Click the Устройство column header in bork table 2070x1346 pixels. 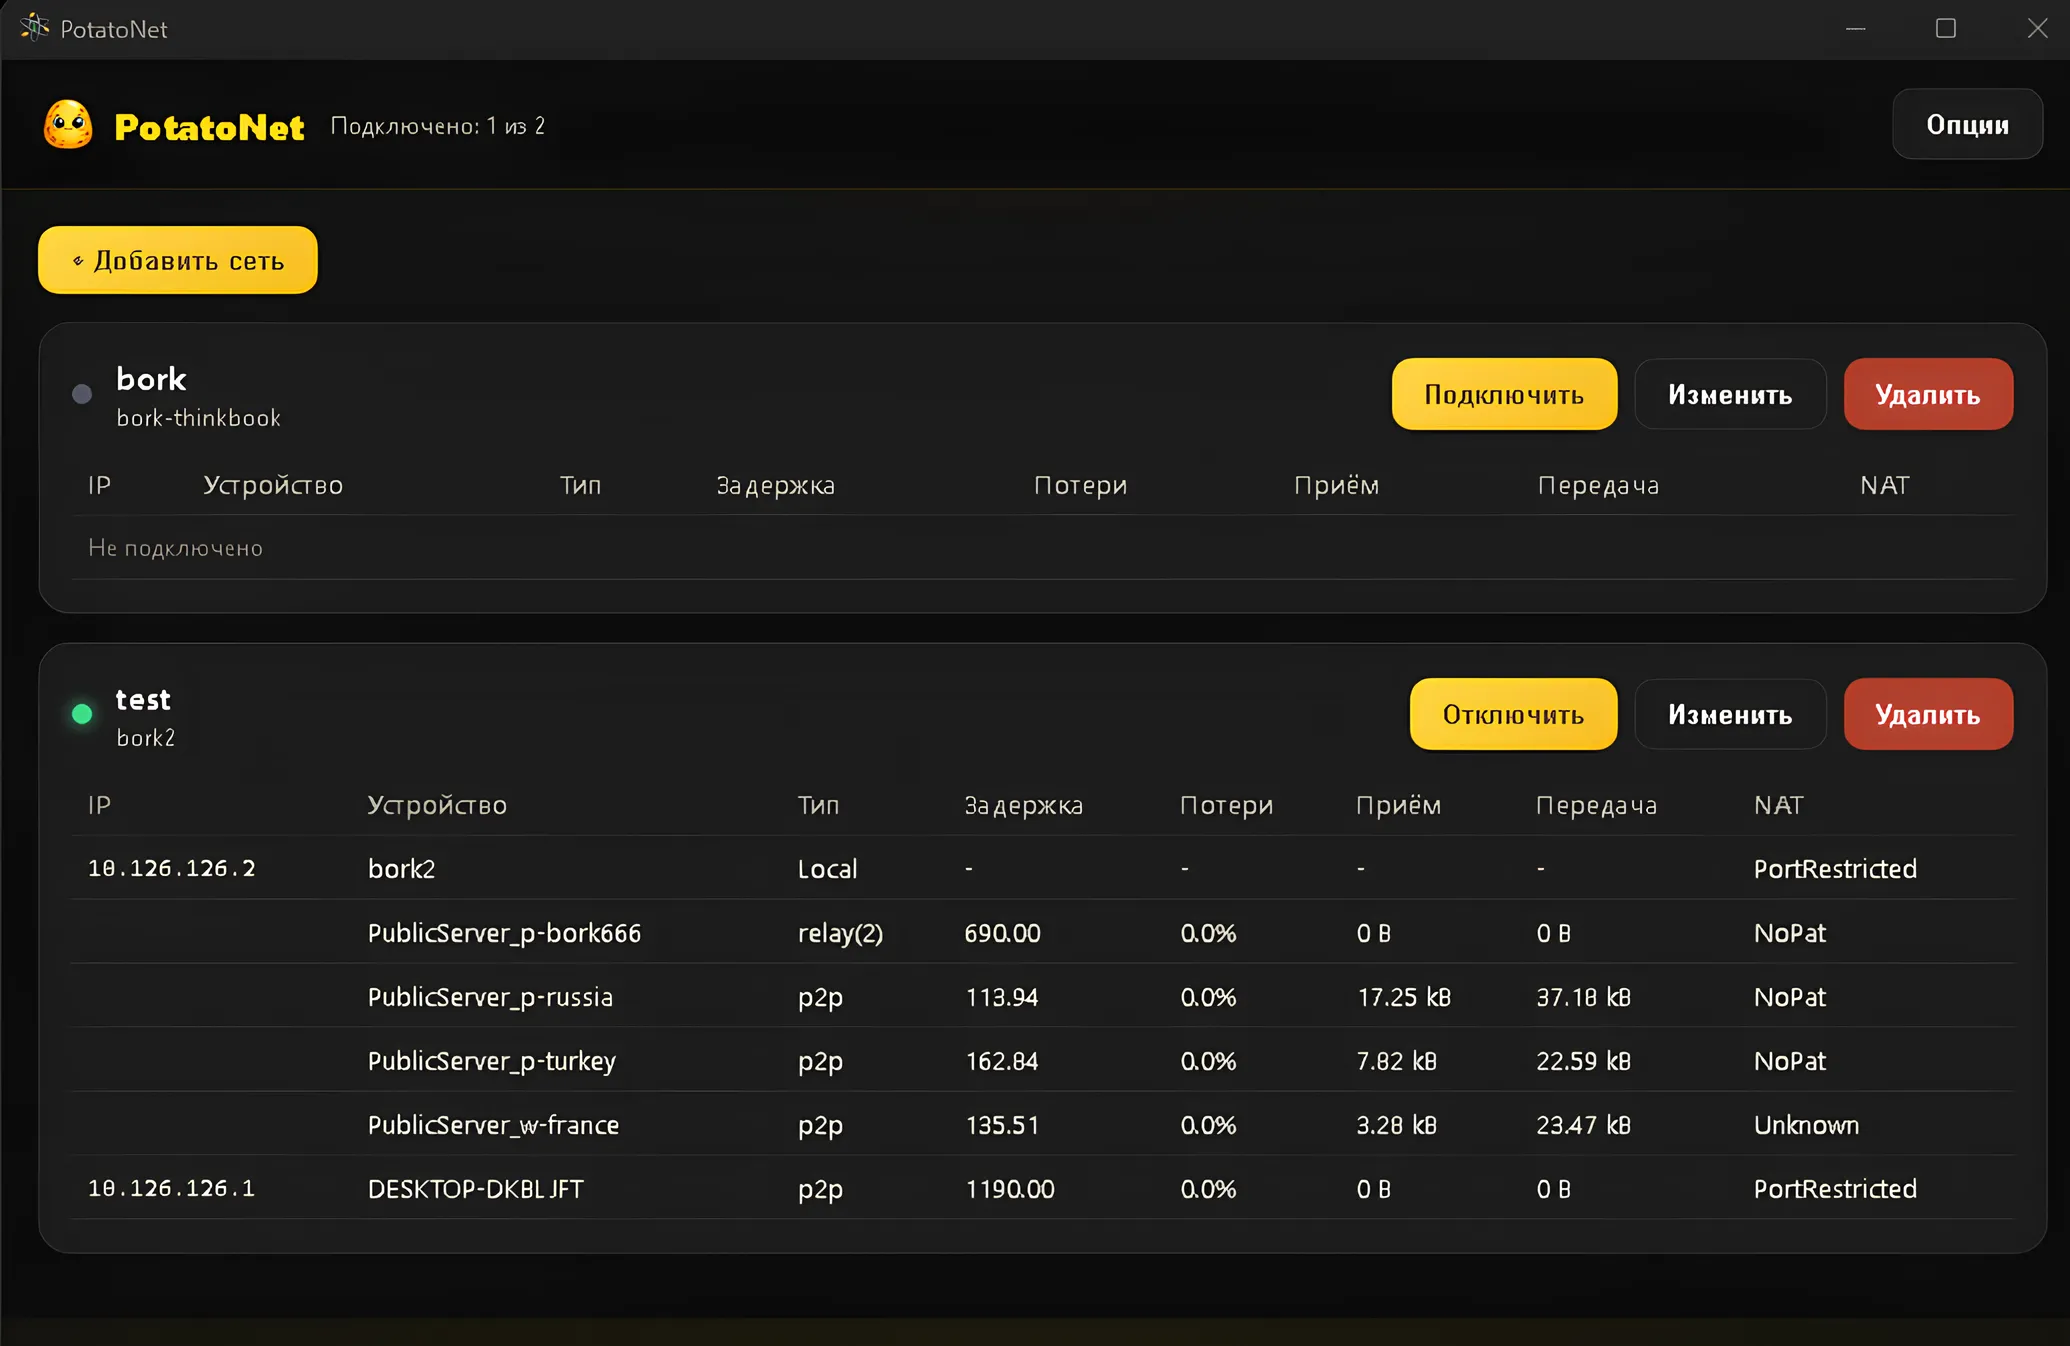click(x=273, y=485)
